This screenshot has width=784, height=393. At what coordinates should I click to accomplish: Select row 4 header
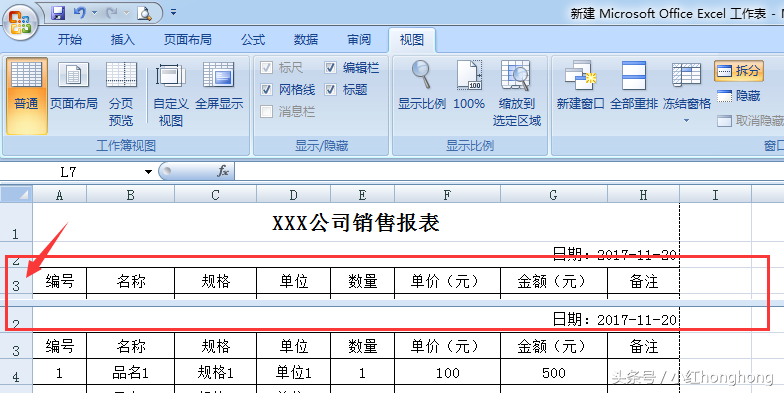point(16,372)
